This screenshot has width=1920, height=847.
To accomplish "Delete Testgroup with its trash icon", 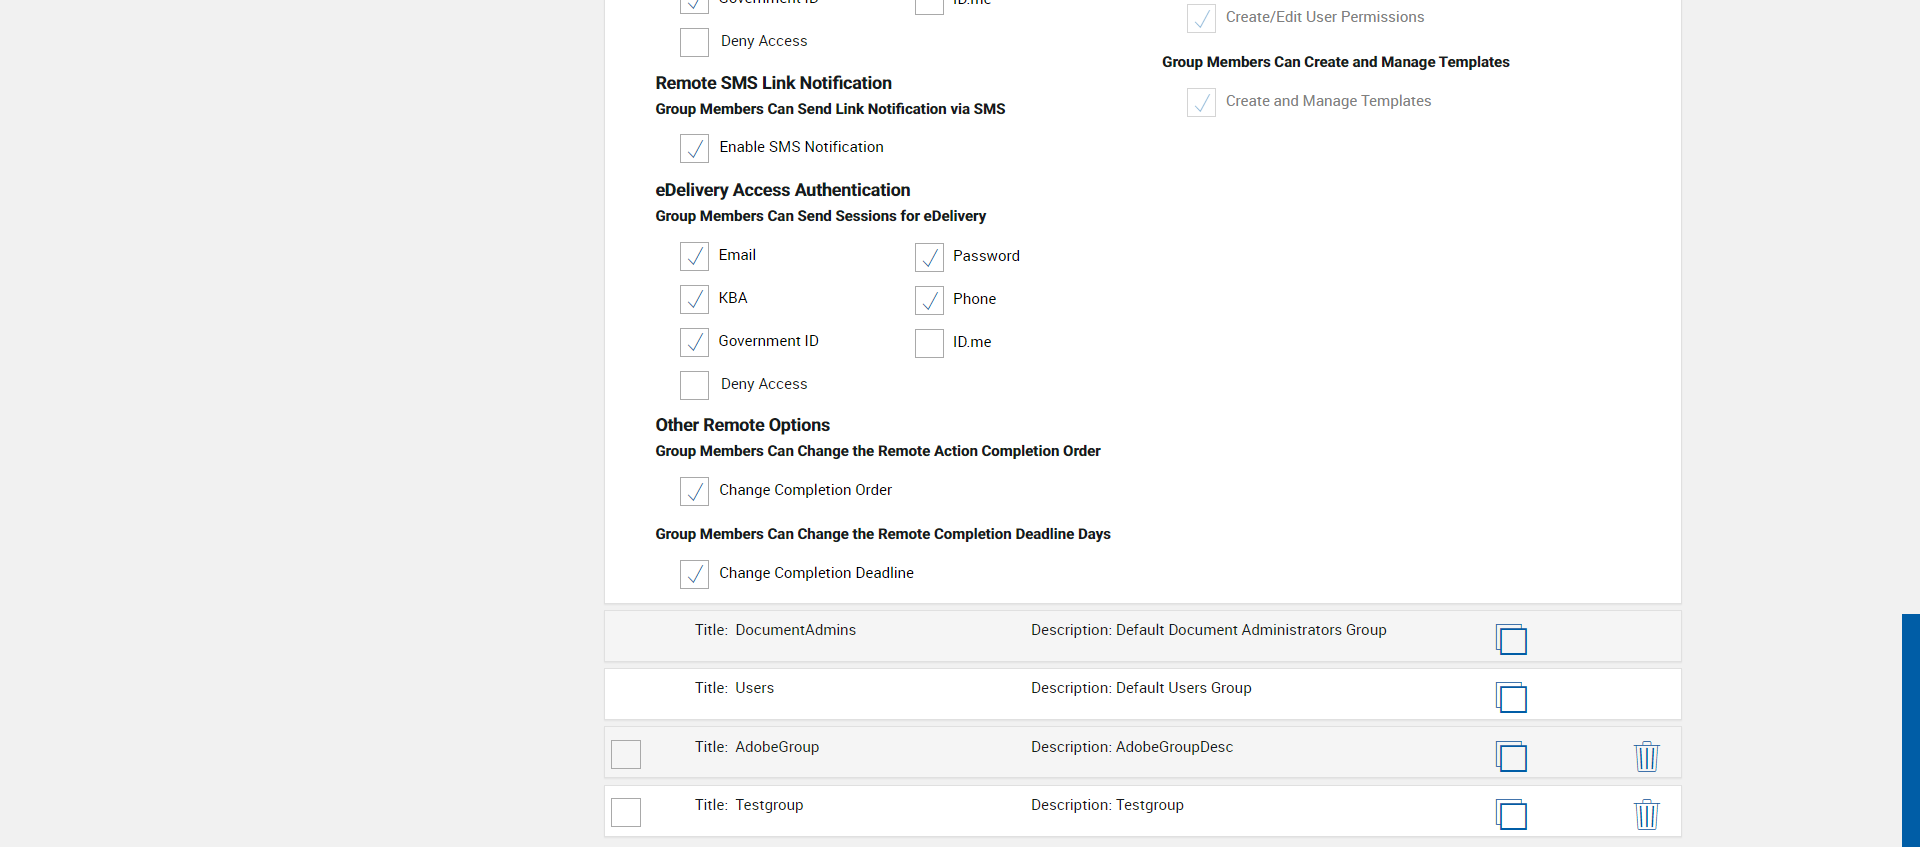I will pyautogui.click(x=1646, y=814).
